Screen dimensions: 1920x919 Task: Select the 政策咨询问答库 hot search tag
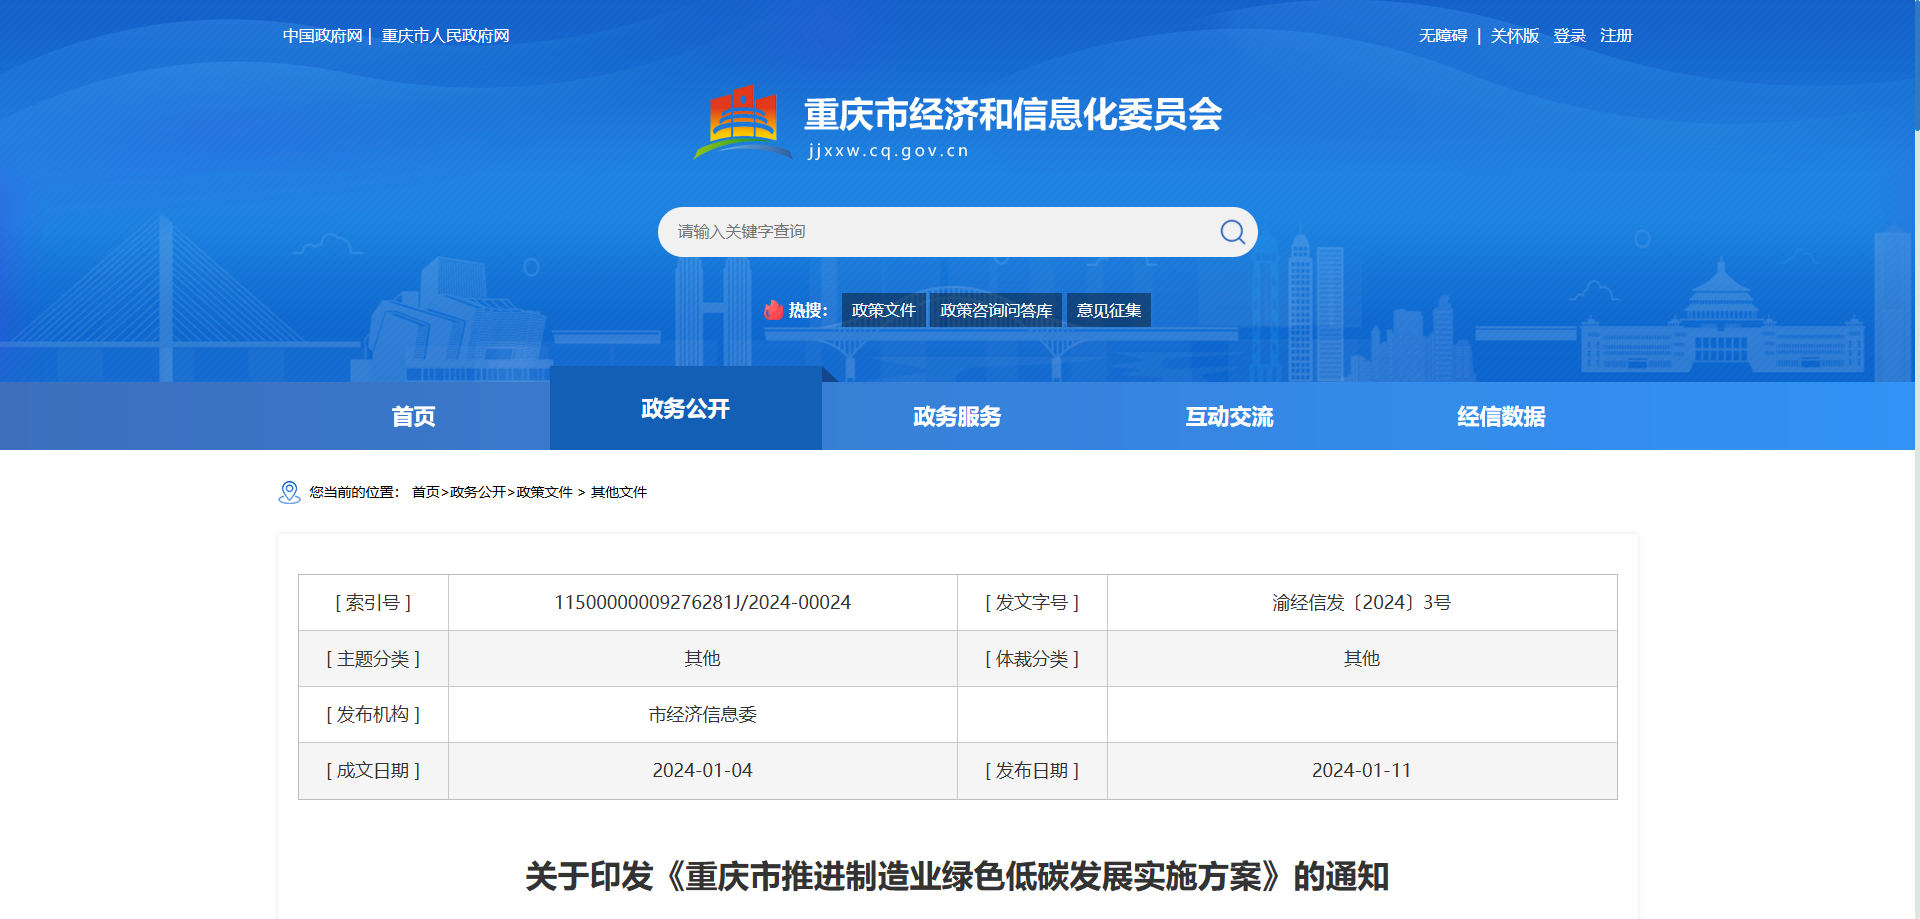tap(996, 310)
